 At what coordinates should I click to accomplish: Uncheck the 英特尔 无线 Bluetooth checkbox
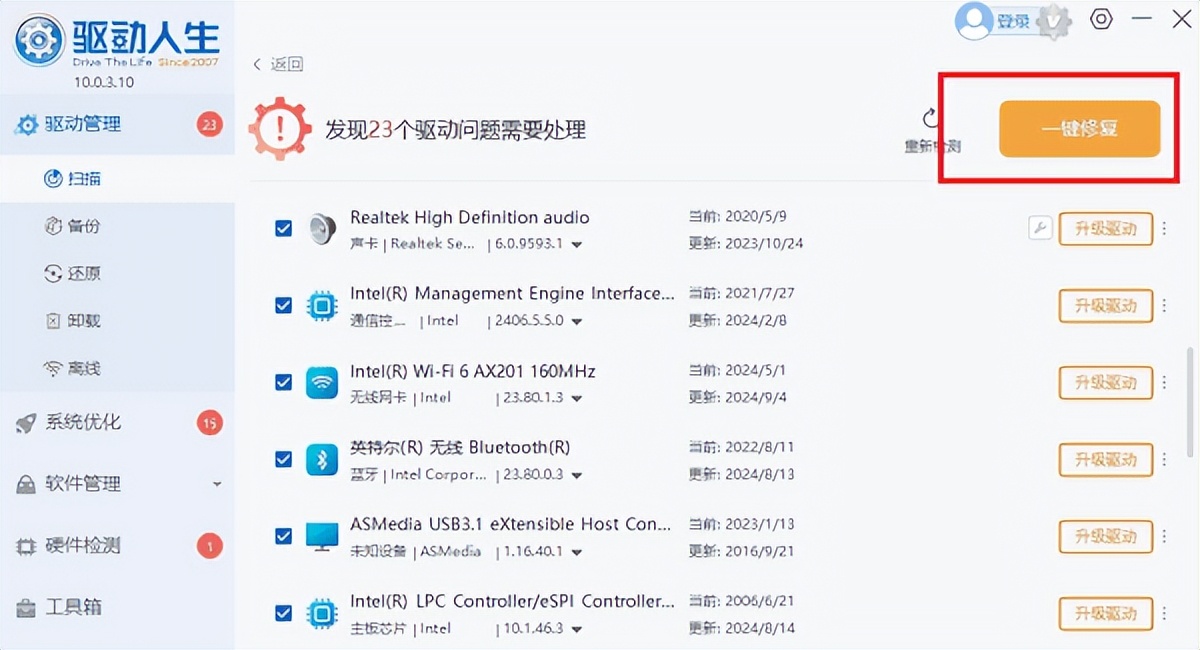tap(284, 459)
